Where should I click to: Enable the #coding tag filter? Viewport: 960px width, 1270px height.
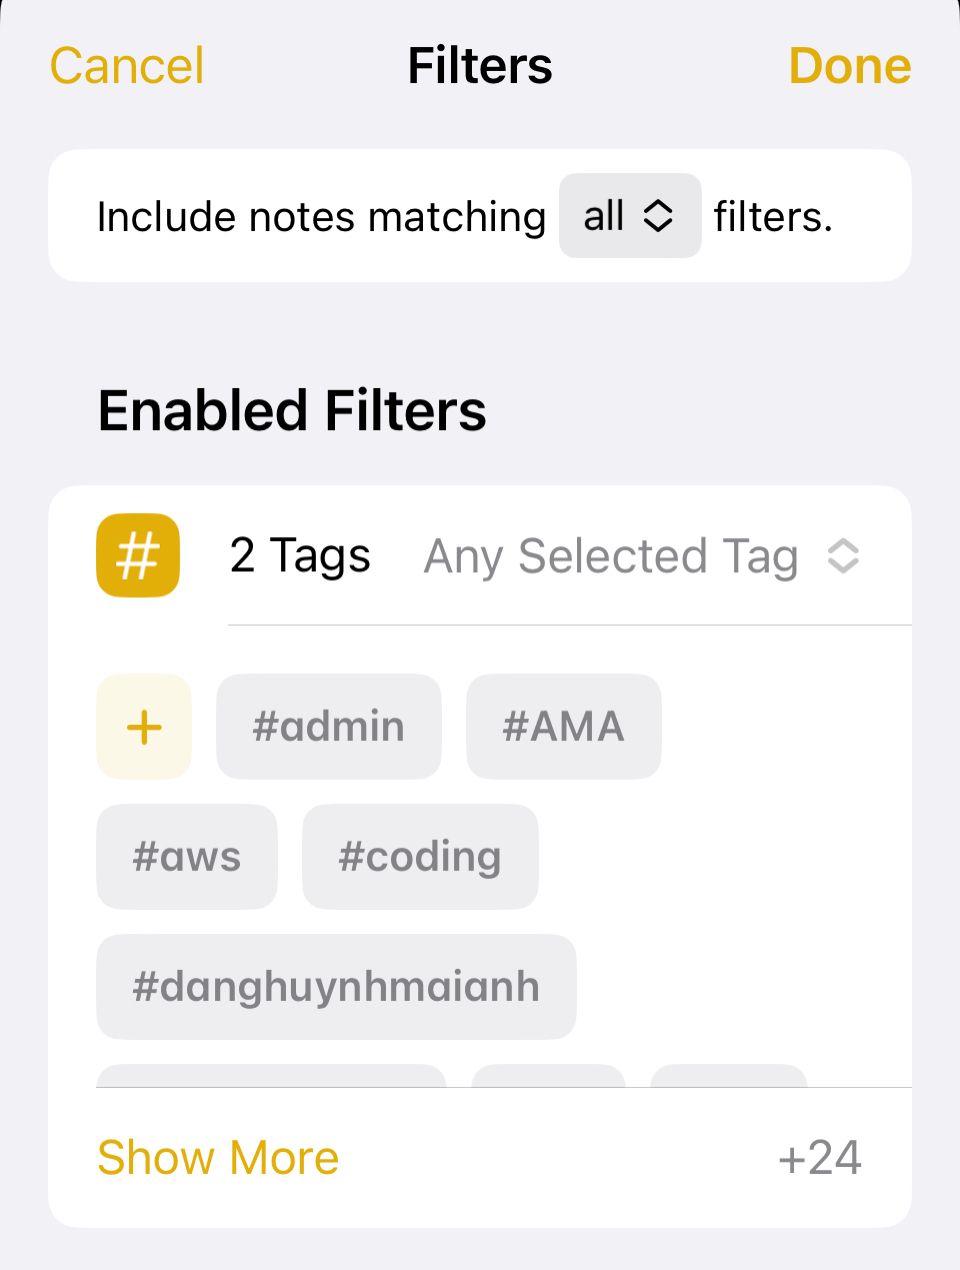pyautogui.click(x=420, y=857)
